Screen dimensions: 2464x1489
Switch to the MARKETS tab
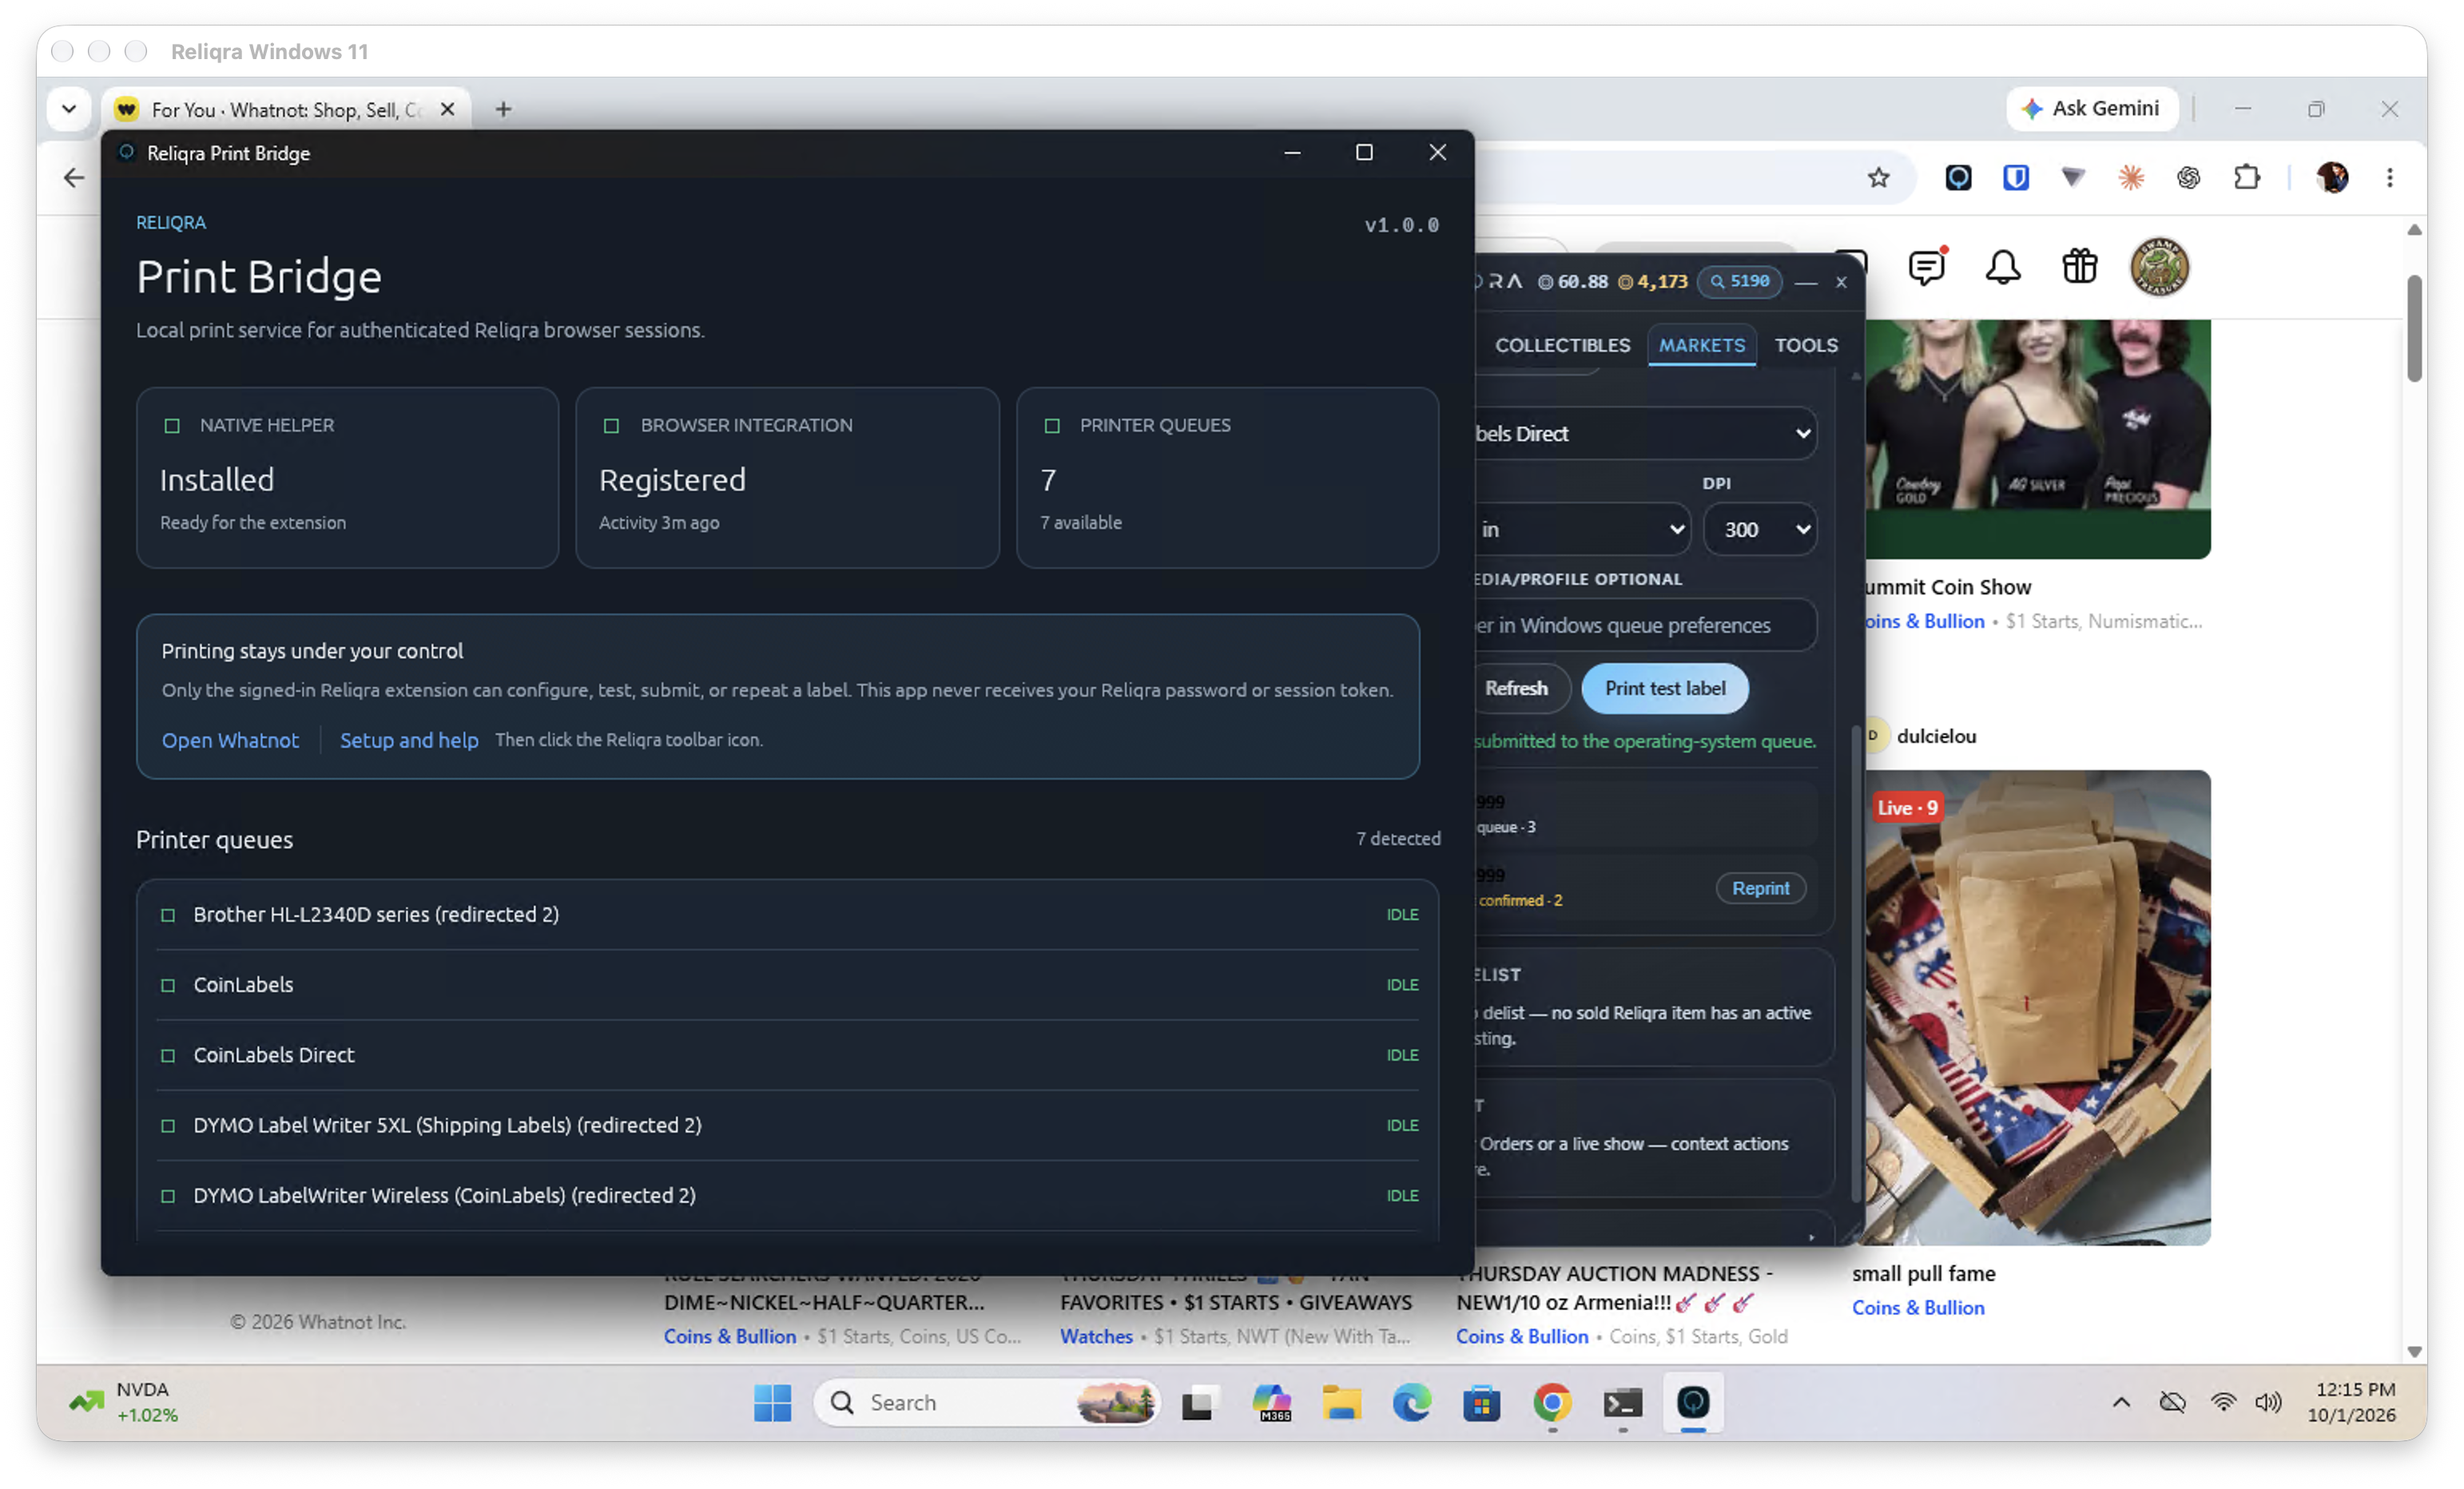1701,345
